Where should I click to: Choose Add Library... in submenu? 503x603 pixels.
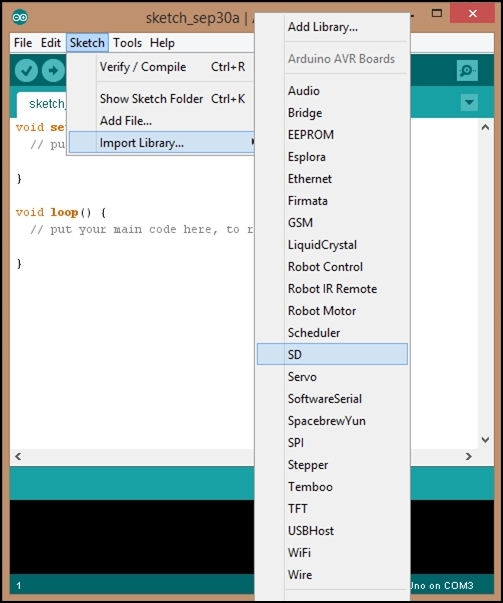(x=332, y=27)
